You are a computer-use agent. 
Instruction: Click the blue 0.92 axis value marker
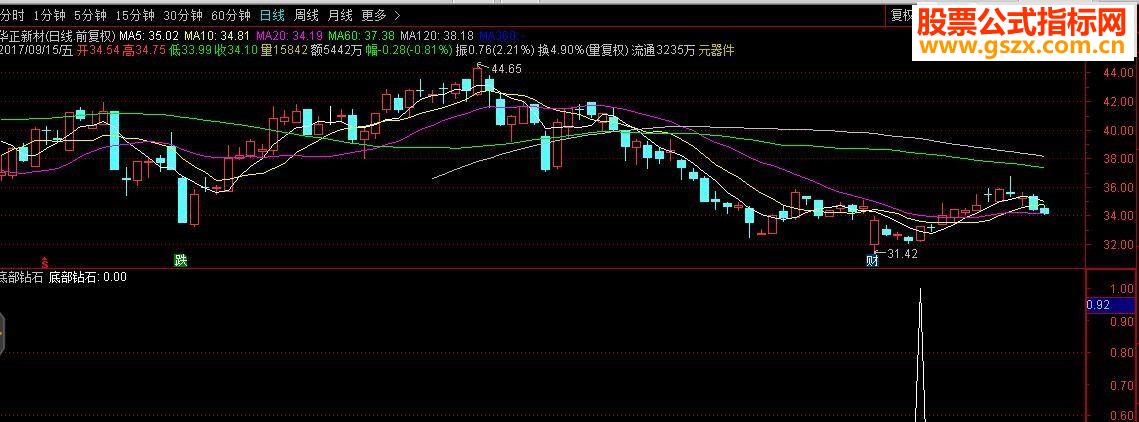click(x=1111, y=305)
